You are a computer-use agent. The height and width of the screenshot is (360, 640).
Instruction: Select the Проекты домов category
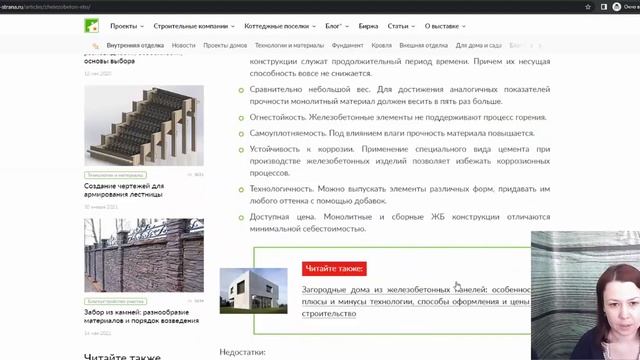[225, 45]
